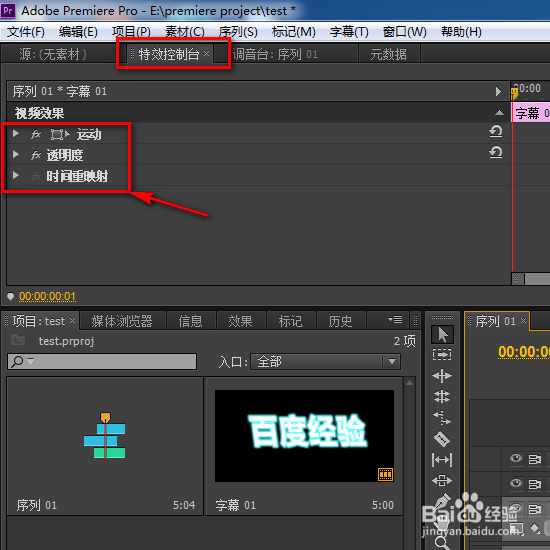
Task: Open the 入口 dropdown showing 全部
Action: pos(325,361)
